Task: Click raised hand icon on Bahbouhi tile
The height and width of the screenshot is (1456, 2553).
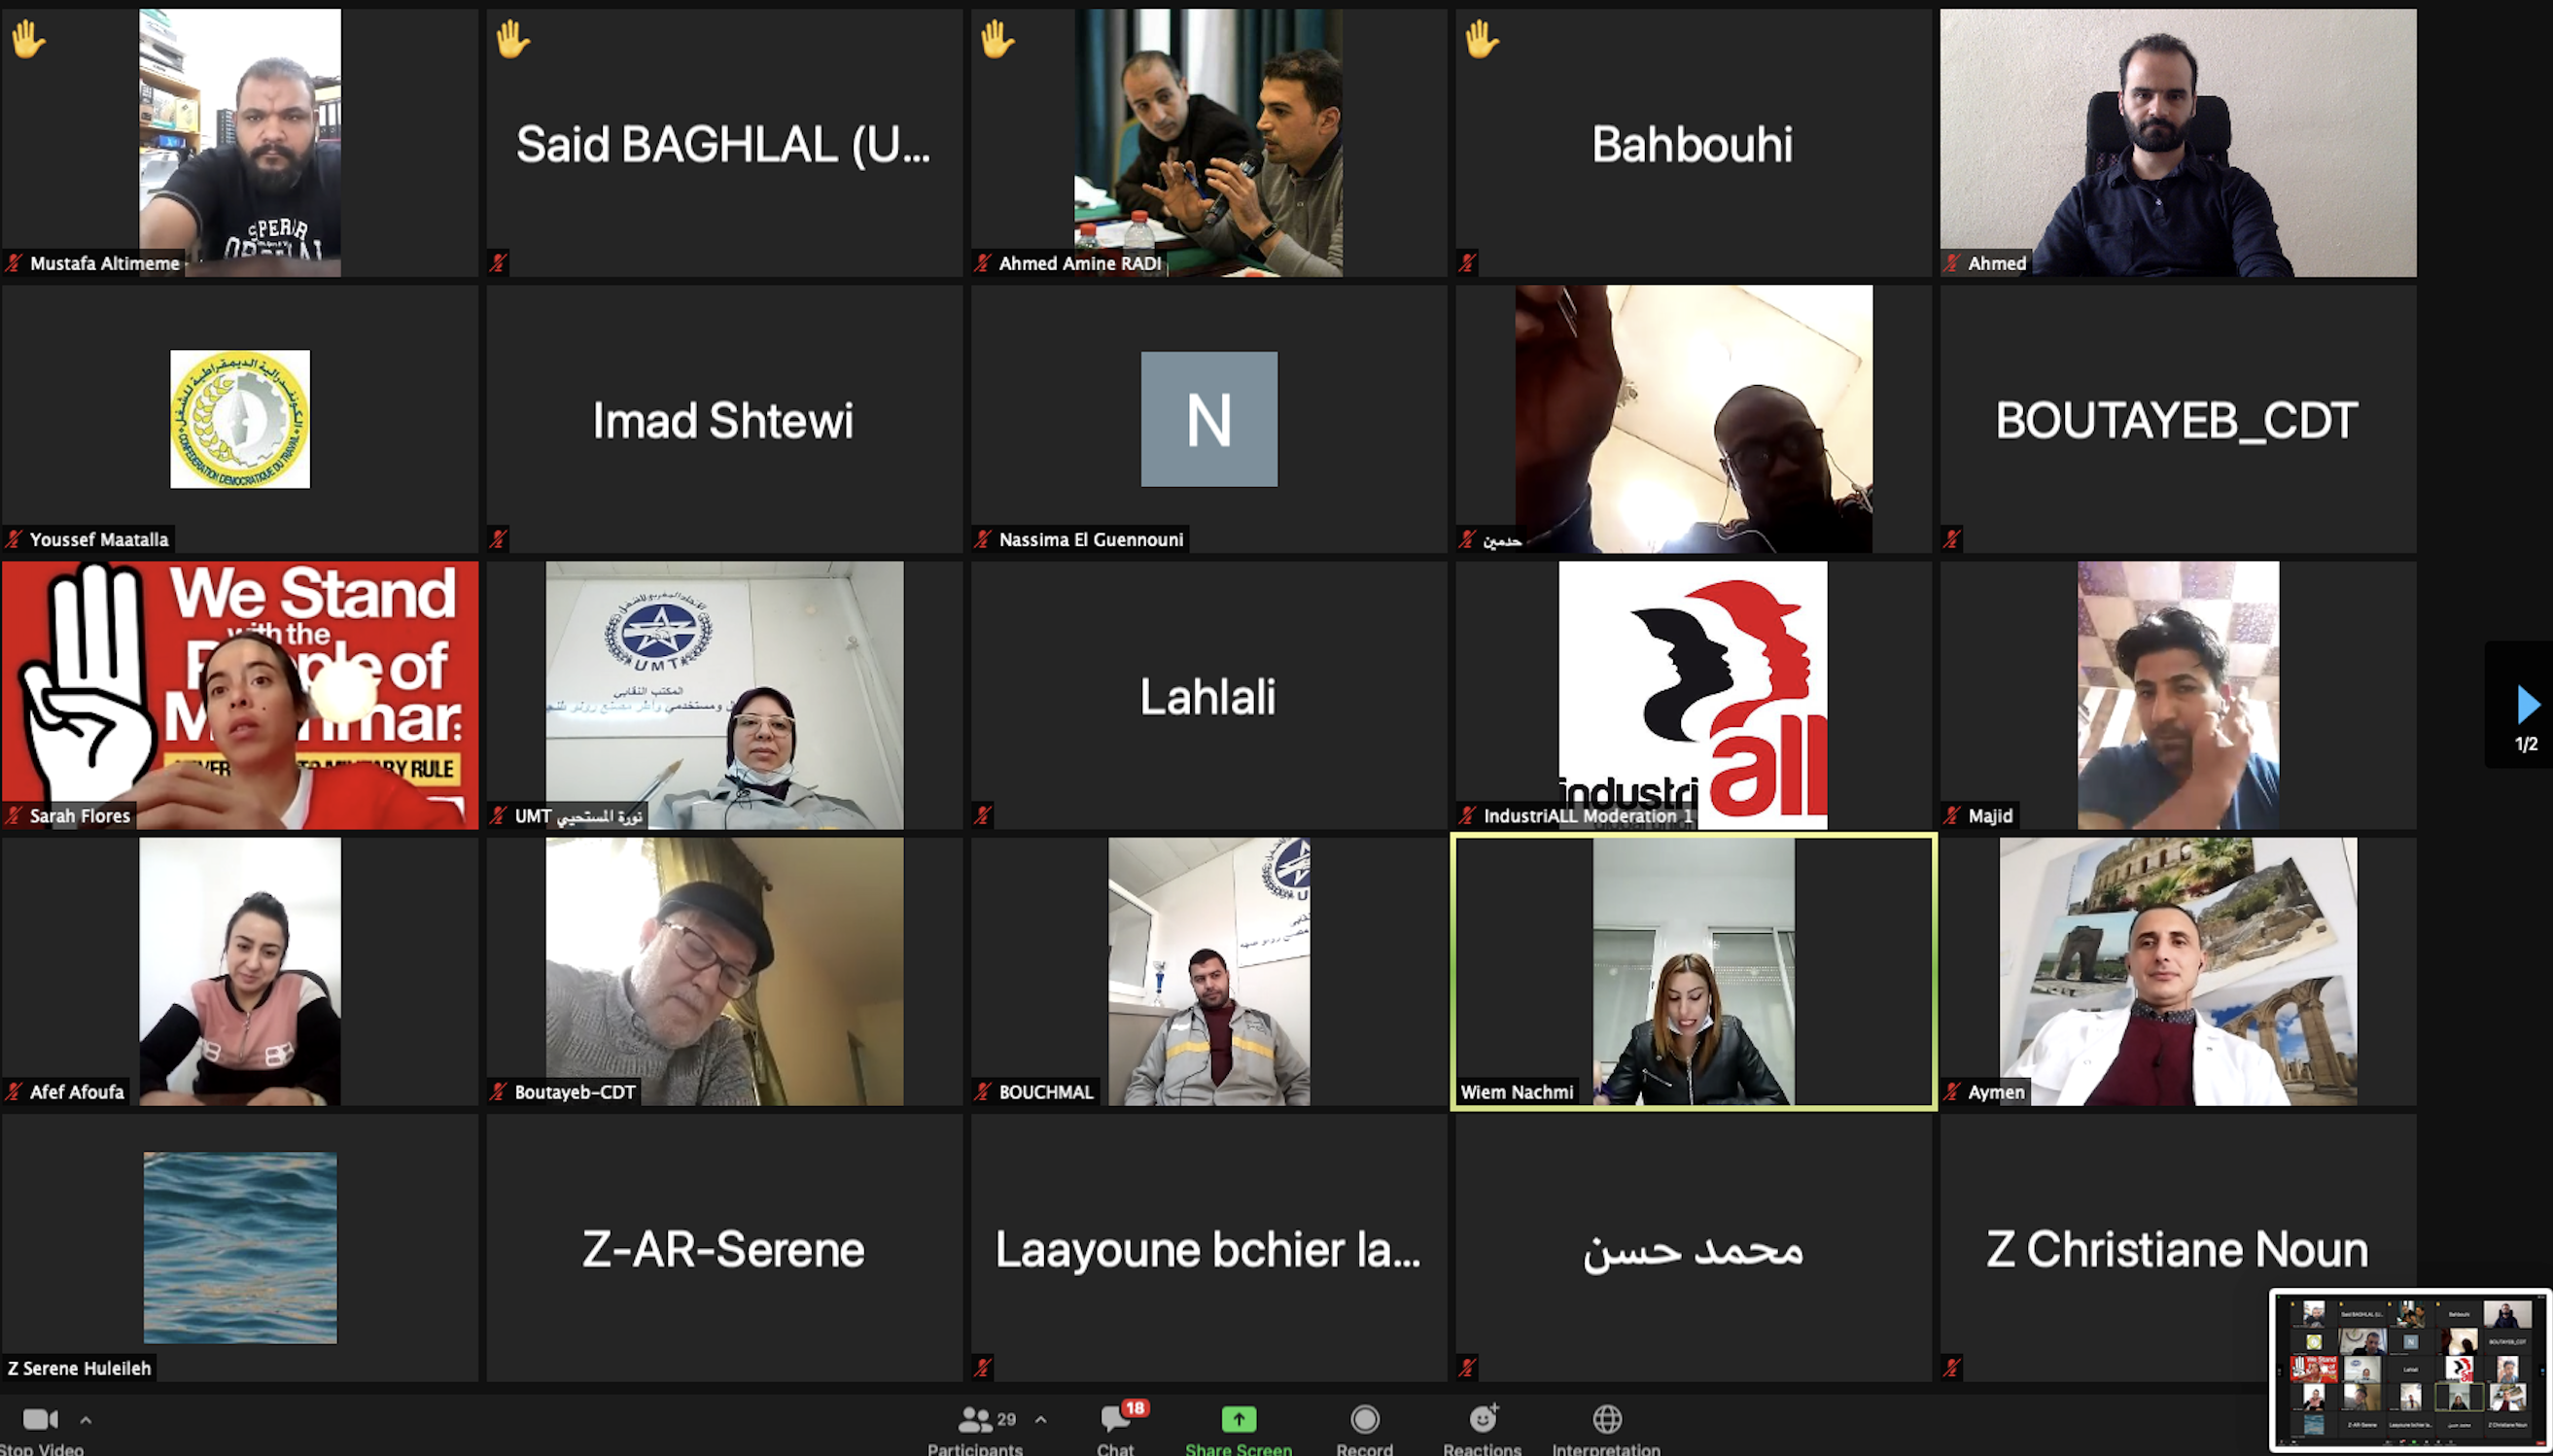Action: 1481,40
